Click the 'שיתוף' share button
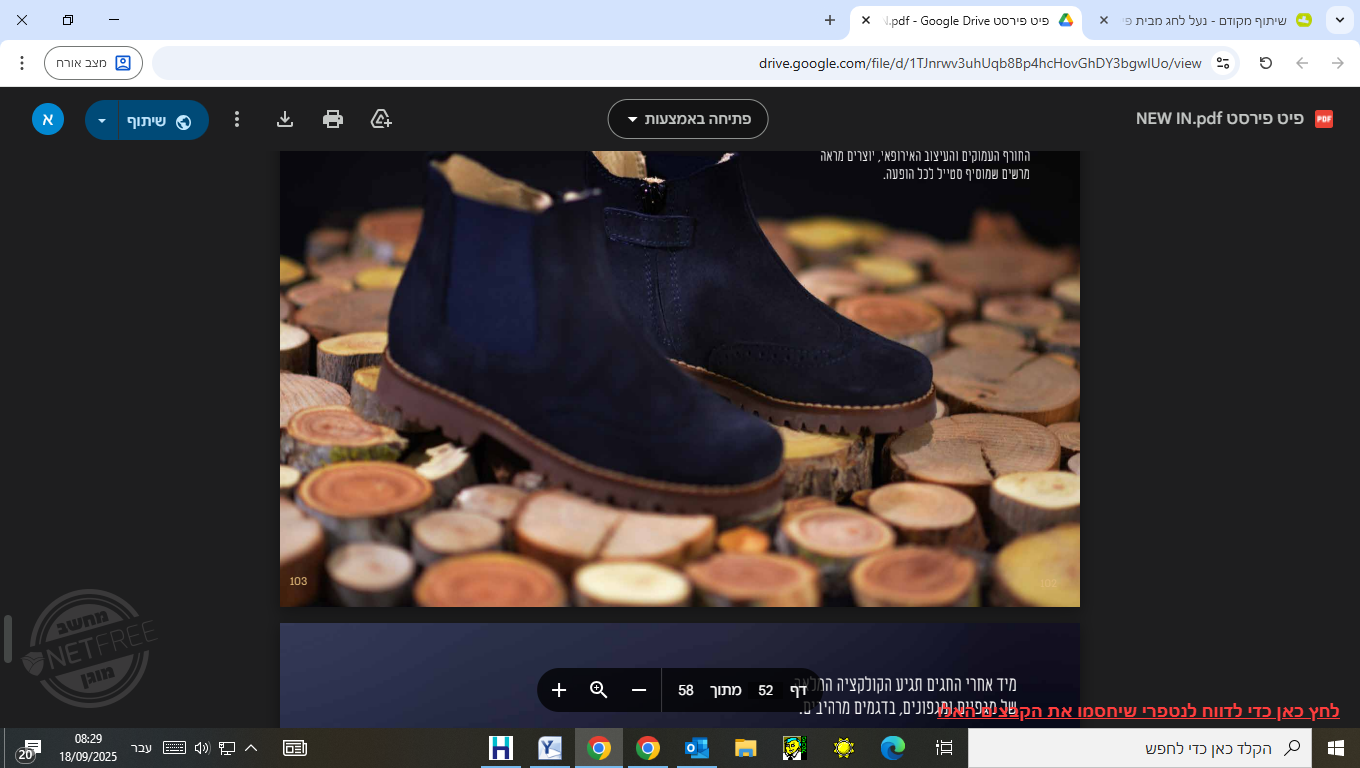 (x=158, y=121)
